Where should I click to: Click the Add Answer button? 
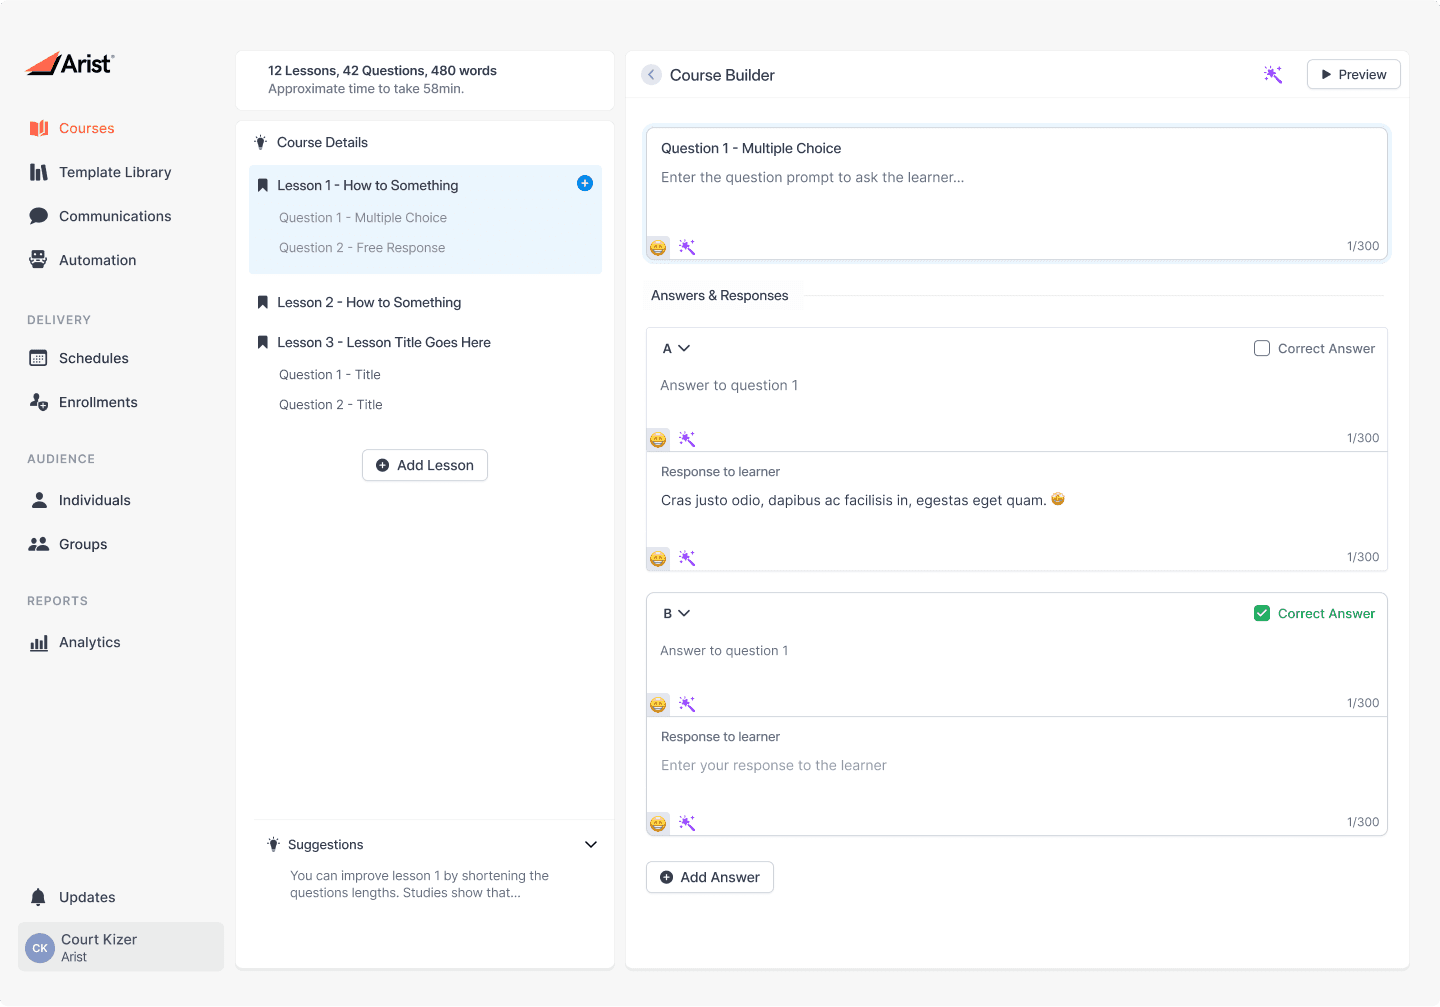pyautogui.click(x=710, y=877)
